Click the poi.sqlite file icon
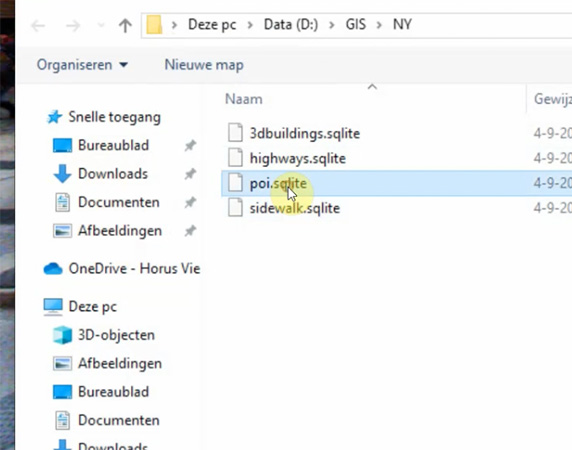Screen dimensions: 572x450 pyautogui.click(x=235, y=182)
